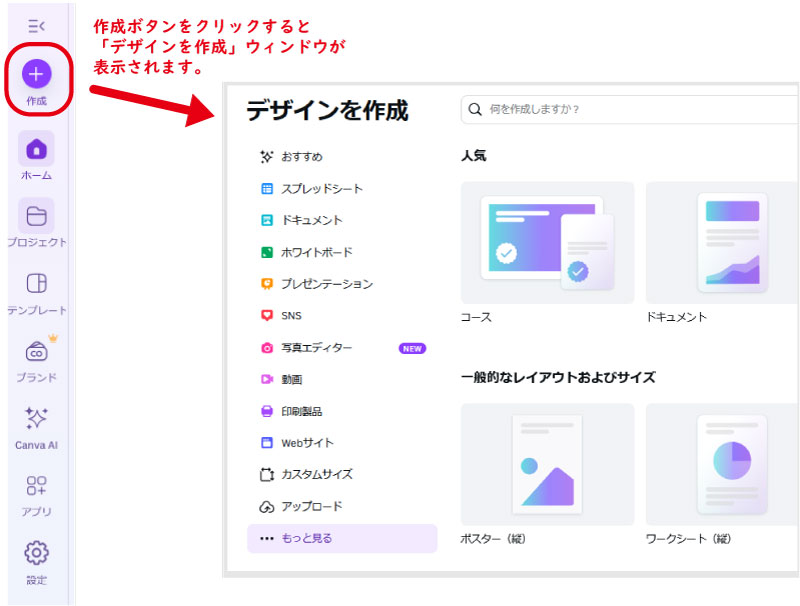Select the 動画 video icon
Viewport: 800px width, 606px height.
267,380
